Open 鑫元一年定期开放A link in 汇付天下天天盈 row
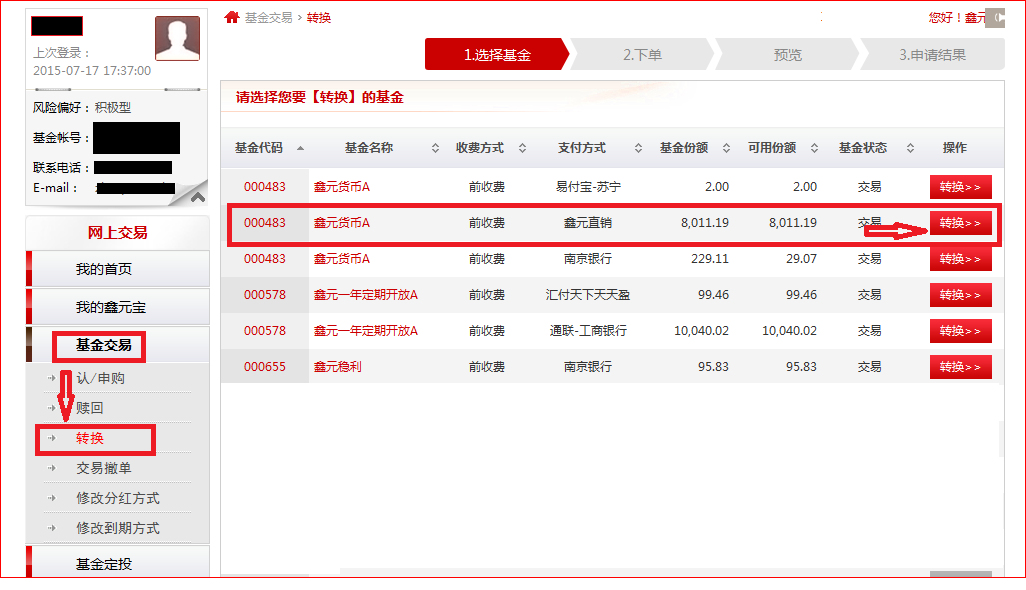Screen dimensions: 1026x590 pos(366,295)
